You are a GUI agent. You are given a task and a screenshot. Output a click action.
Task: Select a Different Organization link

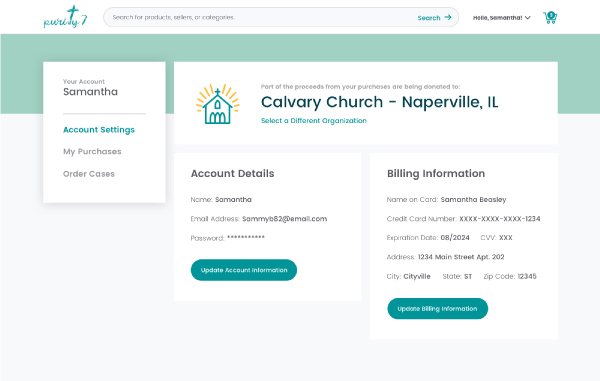314,120
